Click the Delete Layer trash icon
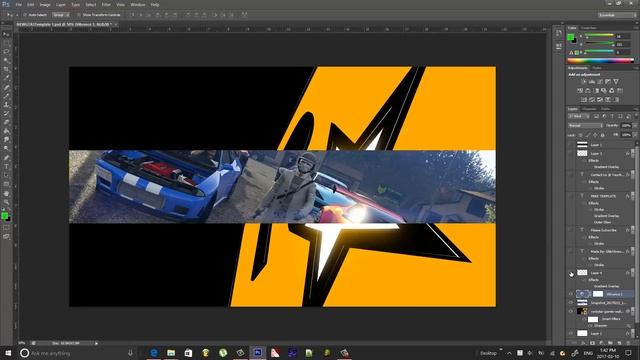Viewport: 640px width, 360px height. pyautogui.click(x=627, y=343)
